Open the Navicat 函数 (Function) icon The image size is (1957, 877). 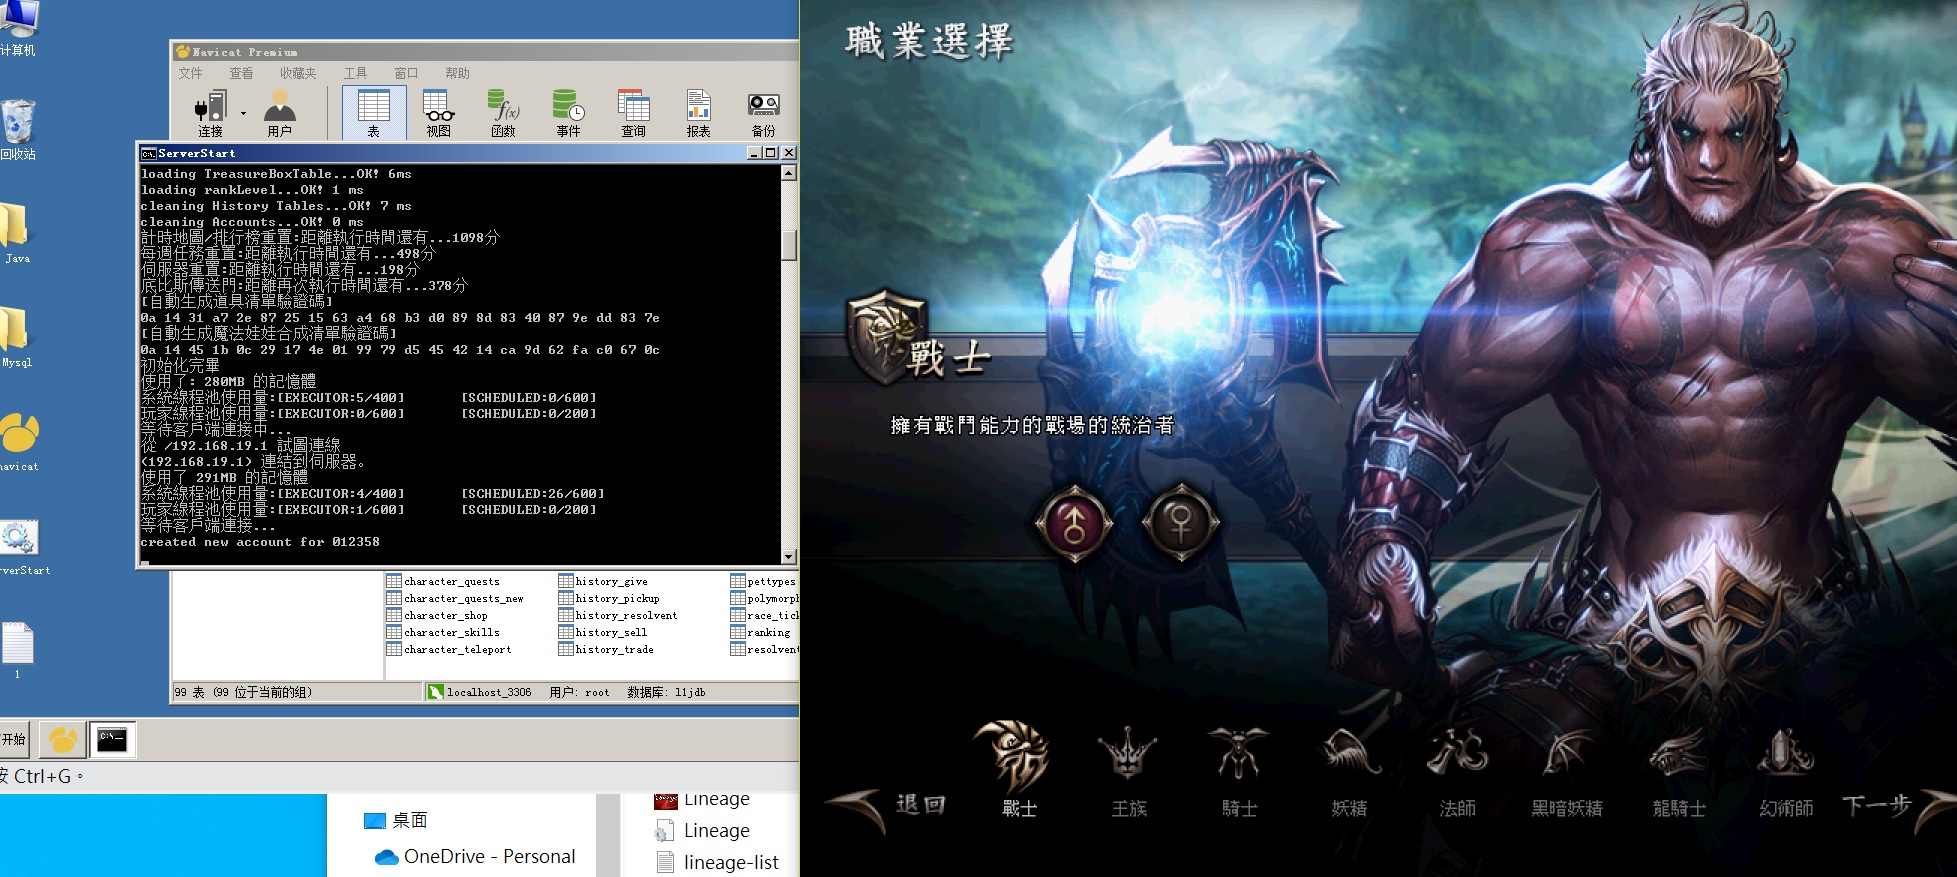pos(503,113)
